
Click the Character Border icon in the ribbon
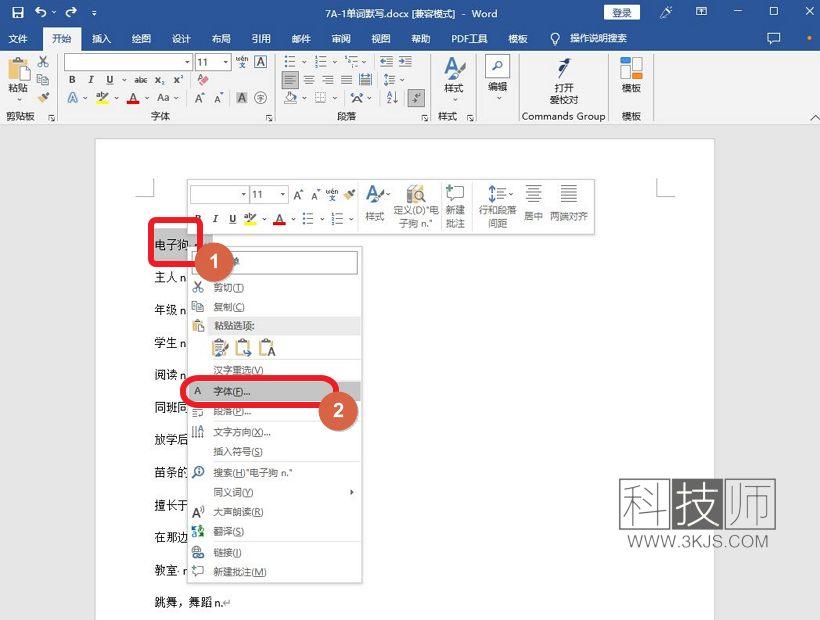pos(260,62)
